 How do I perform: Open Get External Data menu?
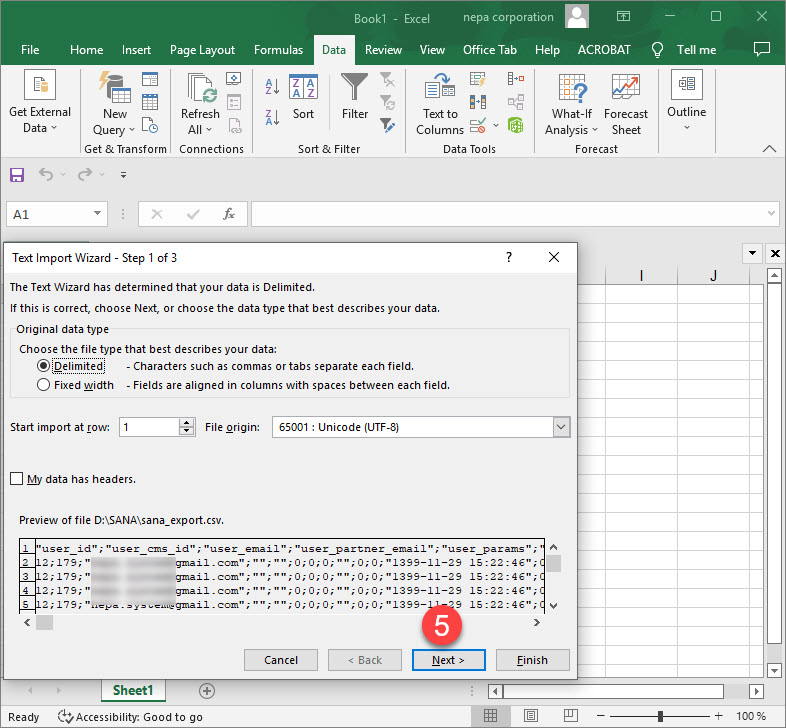click(x=40, y=102)
